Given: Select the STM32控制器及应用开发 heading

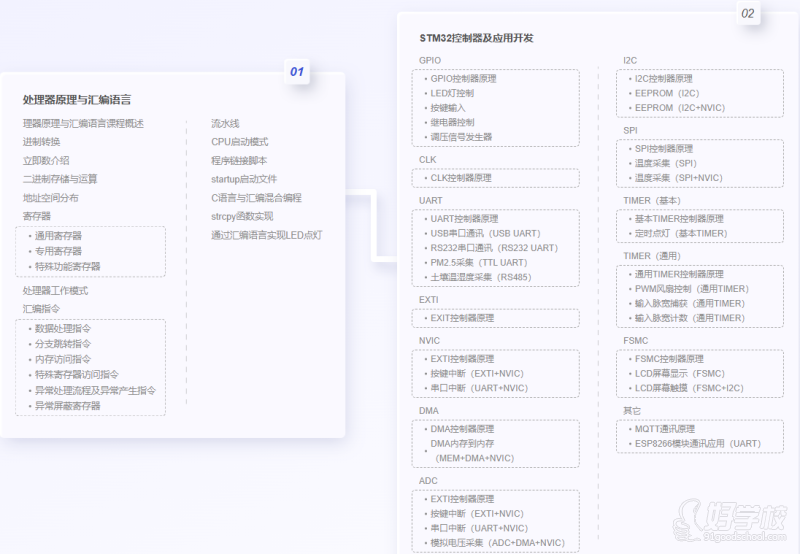Looking at the screenshot, I should click(476, 38).
